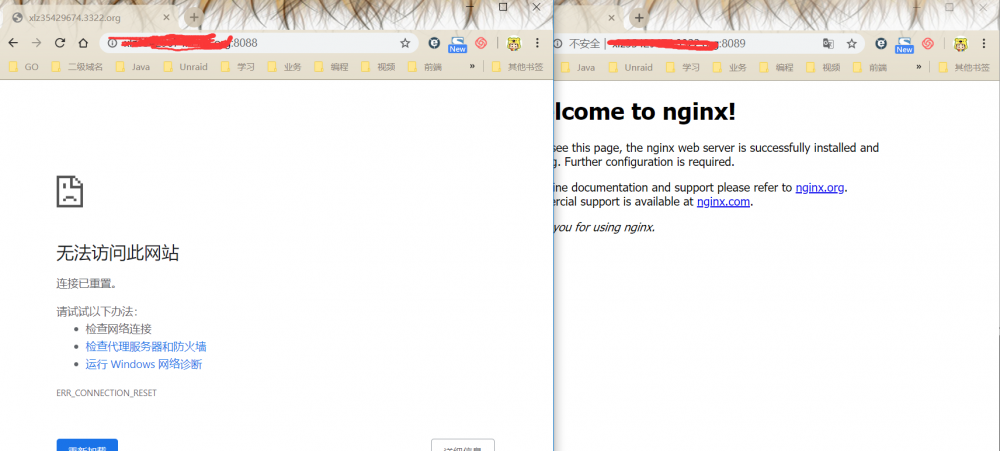Open the 视频 bookmark folder in left window
The image size is (1000, 451).
click(x=378, y=66)
